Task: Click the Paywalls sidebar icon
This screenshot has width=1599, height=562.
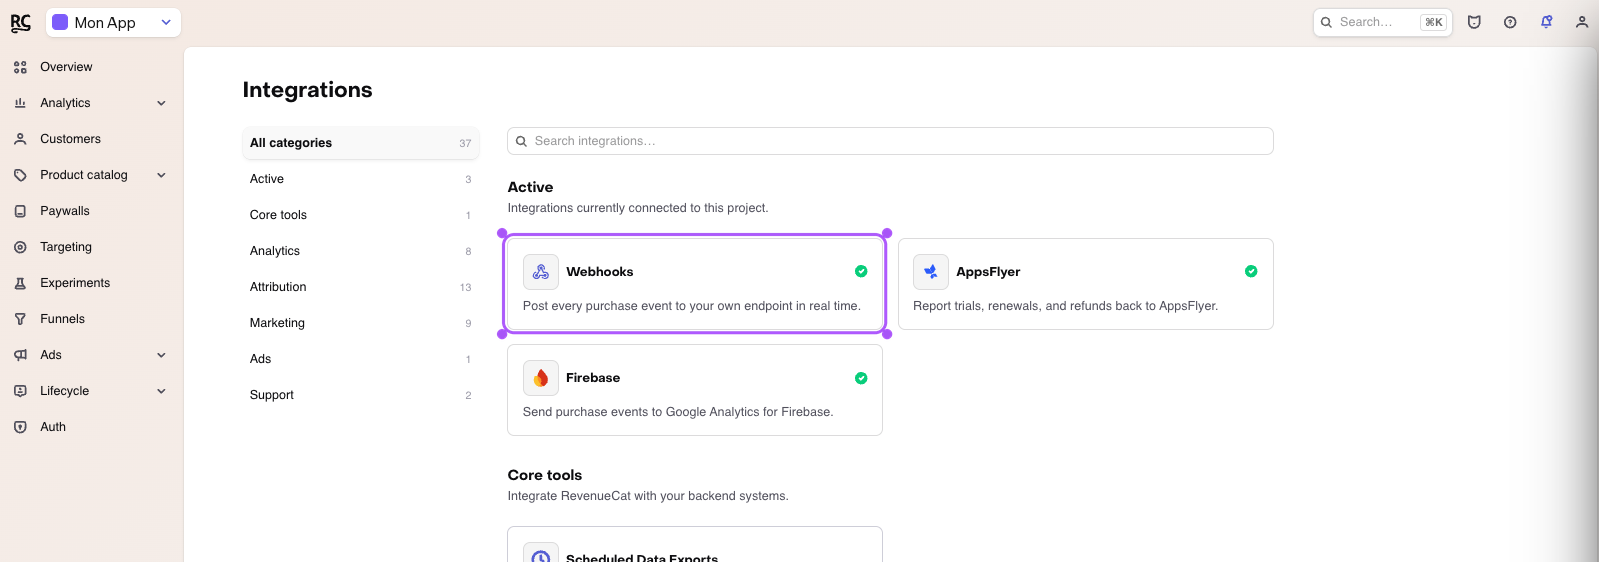Action: pyautogui.click(x=20, y=211)
